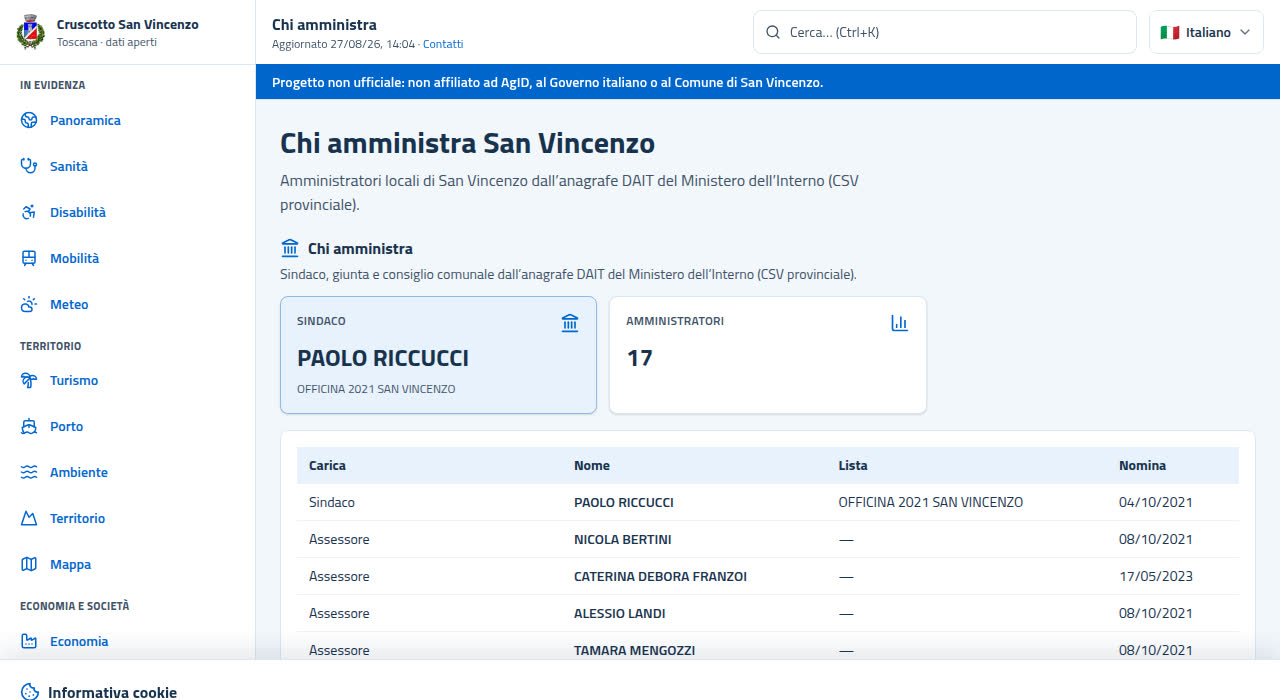Viewport: 1280px width, 700px height.
Task: Click the San Vincenzo coat of arms logo
Action: coord(31,32)
